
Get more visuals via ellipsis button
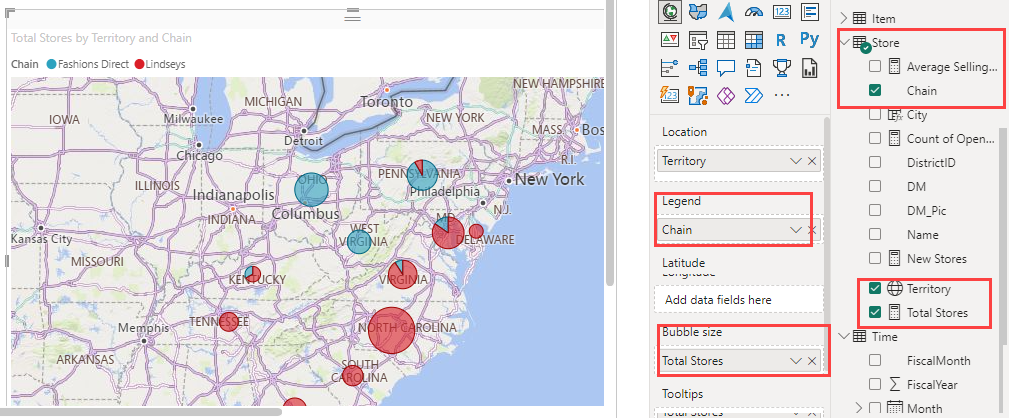click(782, 95)
